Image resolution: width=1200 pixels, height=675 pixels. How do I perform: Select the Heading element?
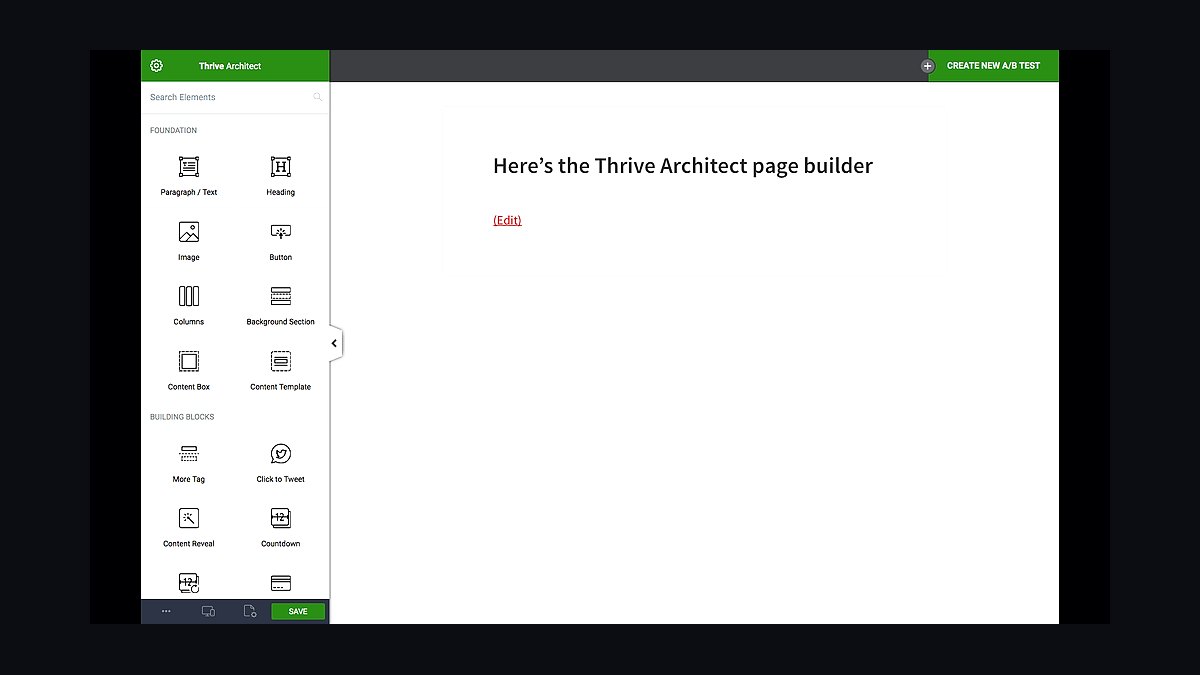click(281, 176)
